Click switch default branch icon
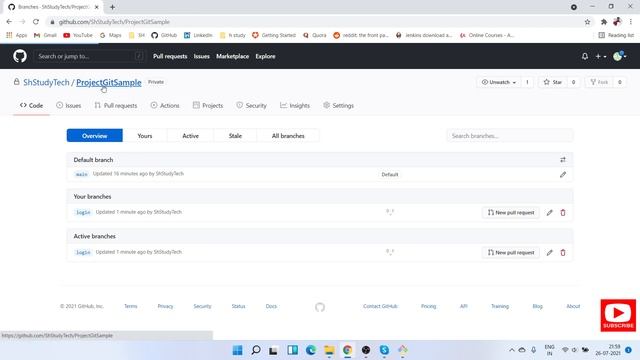Viewport: 640px width, 360px height. click(x=563, y=160)
